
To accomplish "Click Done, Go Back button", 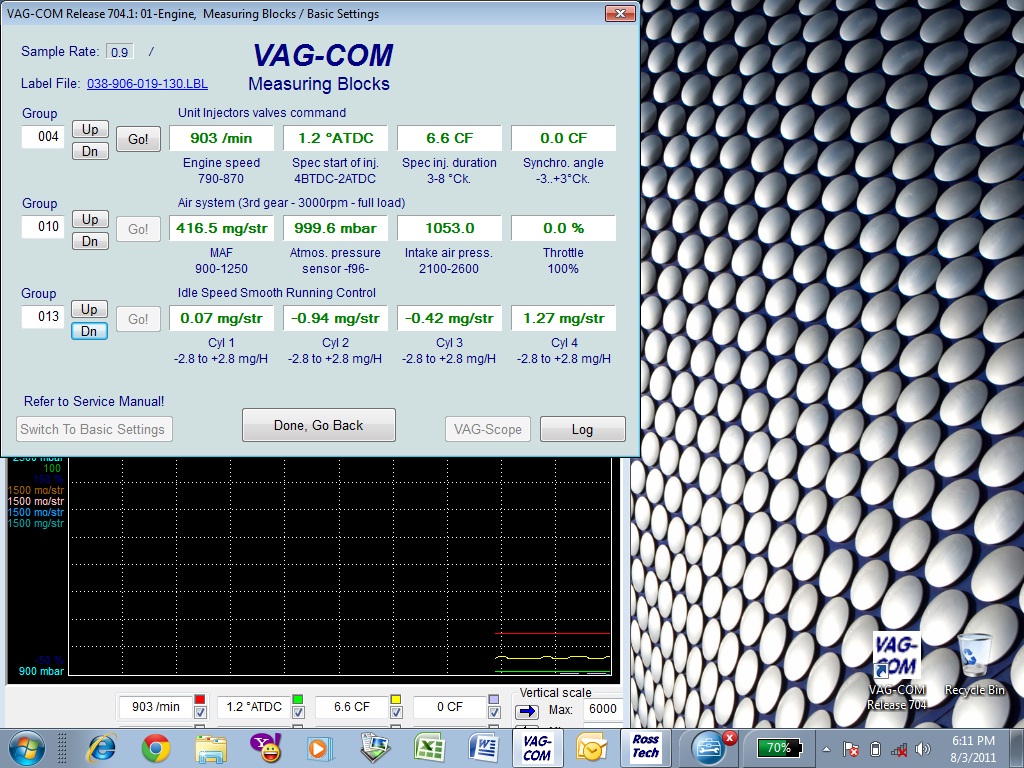I will tap(319, 425).
